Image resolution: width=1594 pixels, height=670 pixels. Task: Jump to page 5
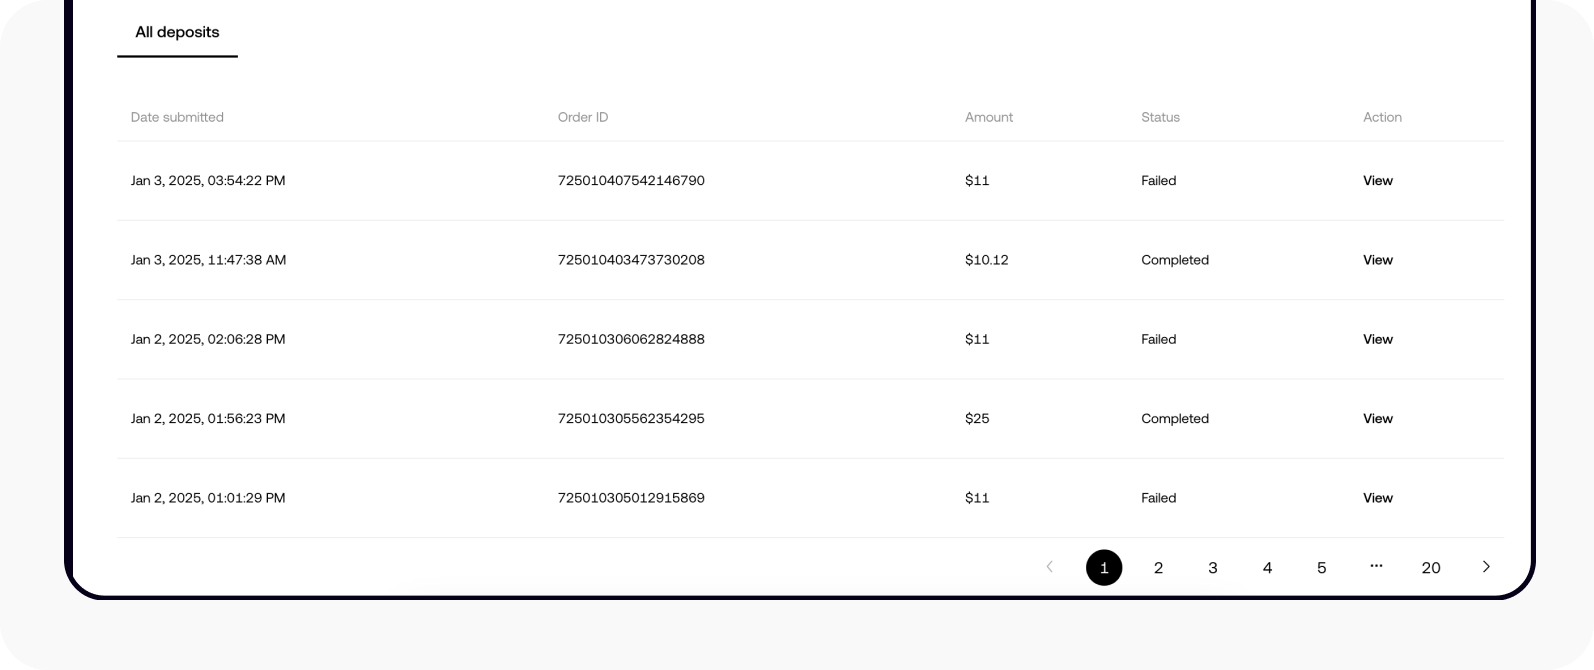tap(1321, 567)
